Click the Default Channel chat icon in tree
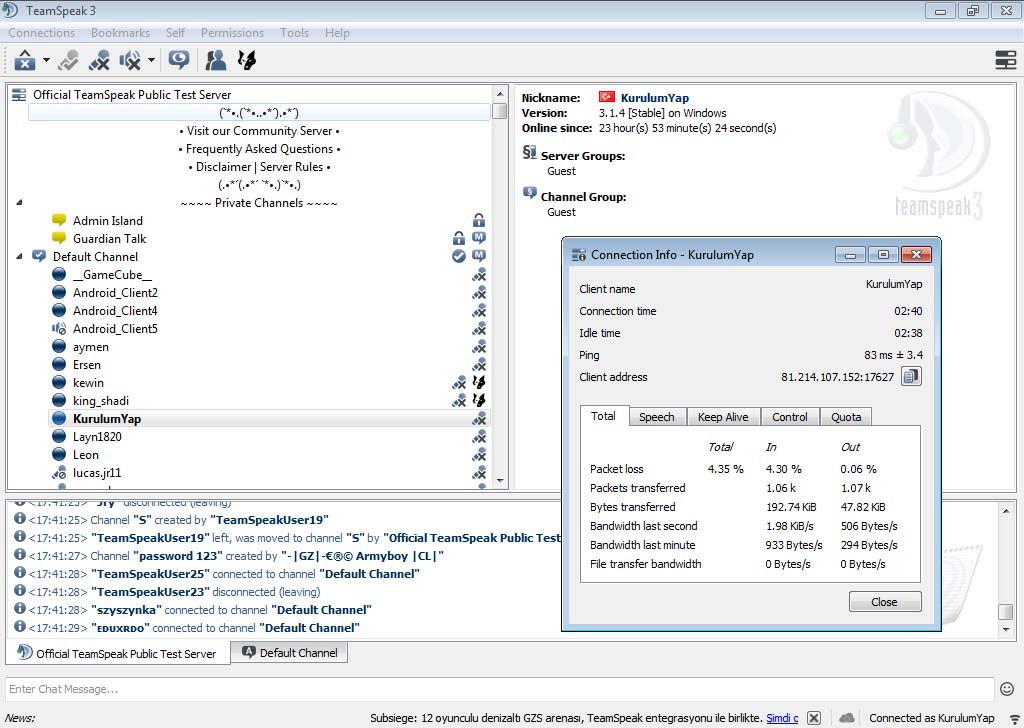This screenshot has width=1024, height=728. click(39, 256)
